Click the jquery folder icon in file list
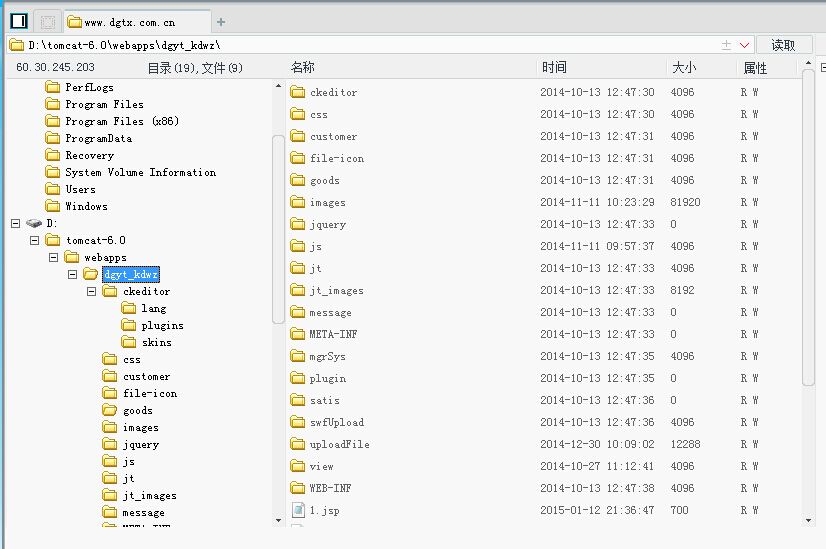This screenshot has width=826, height=549. tap(298, 224)
